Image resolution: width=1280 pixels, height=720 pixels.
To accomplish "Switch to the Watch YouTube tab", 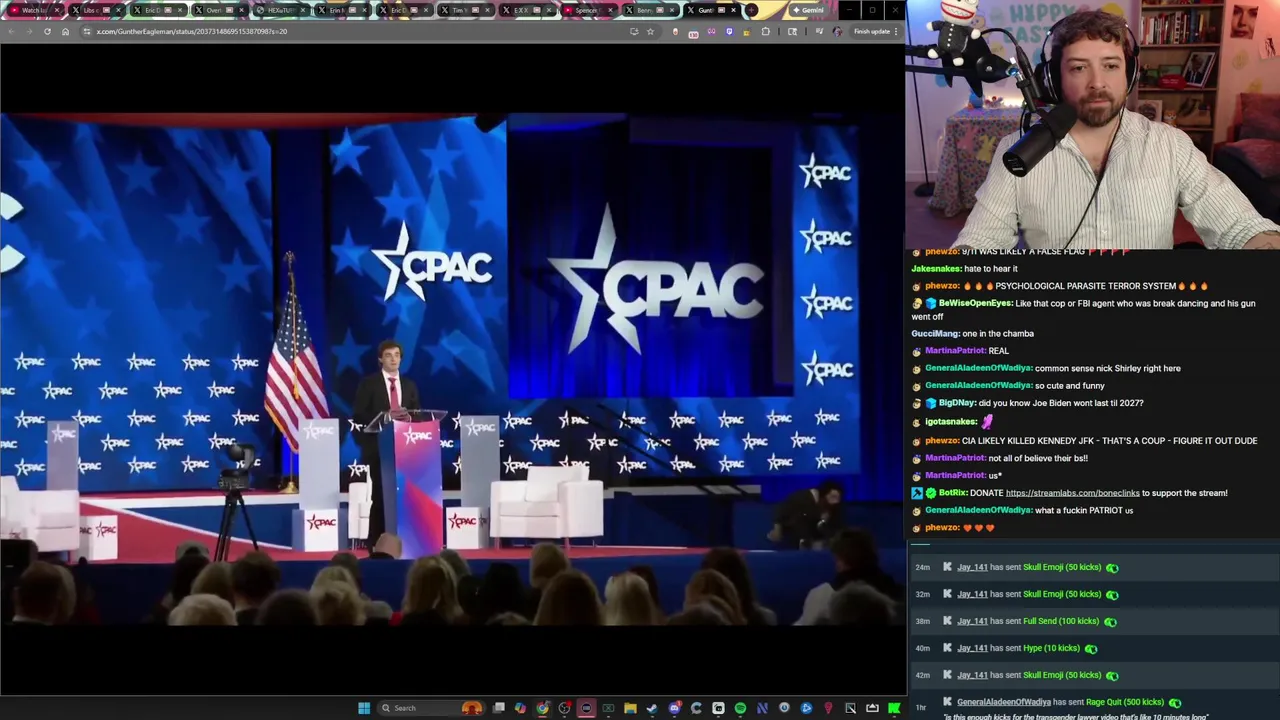I will [34, 10].
